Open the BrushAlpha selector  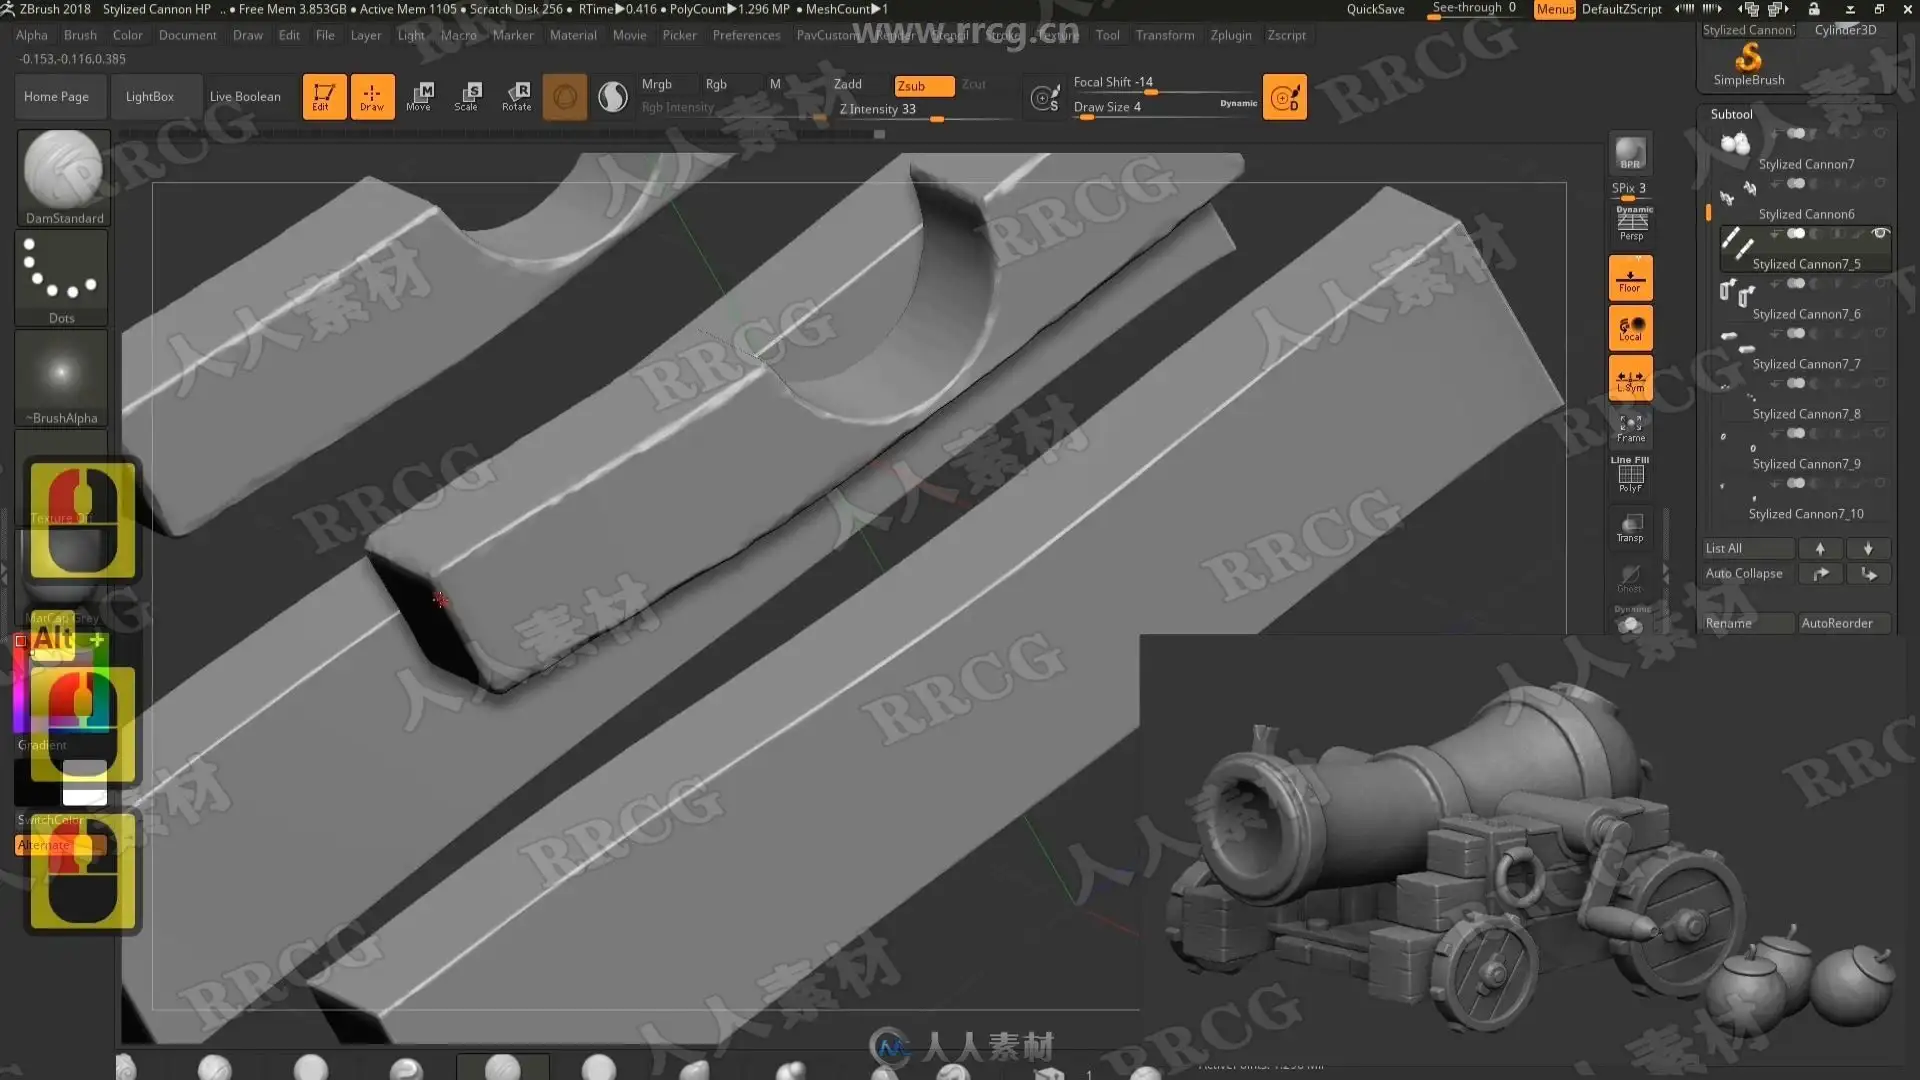(61, 377)
